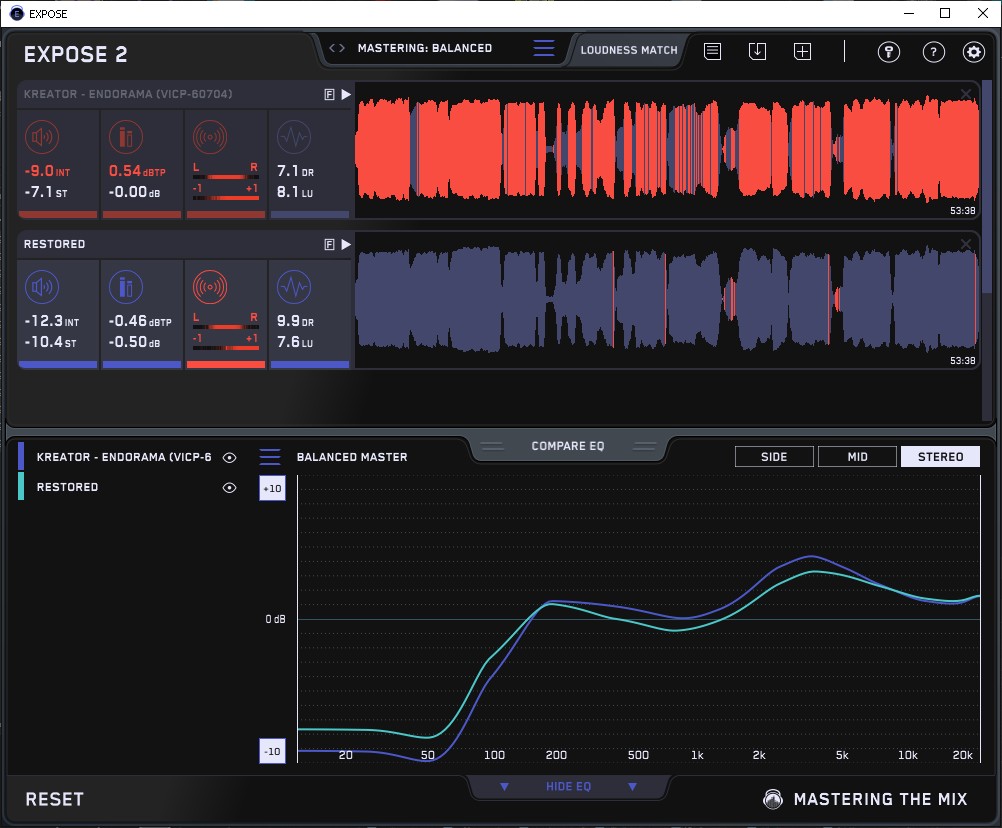Click the loudness speaker icon for RESTORED

[41, 288]
